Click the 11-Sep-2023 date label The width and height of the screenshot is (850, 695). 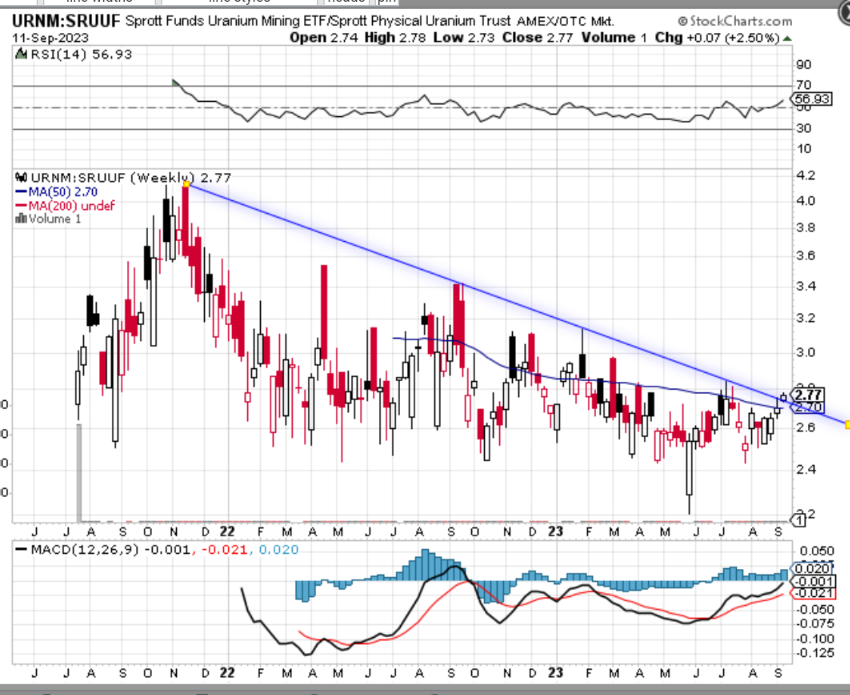(50, 38)
